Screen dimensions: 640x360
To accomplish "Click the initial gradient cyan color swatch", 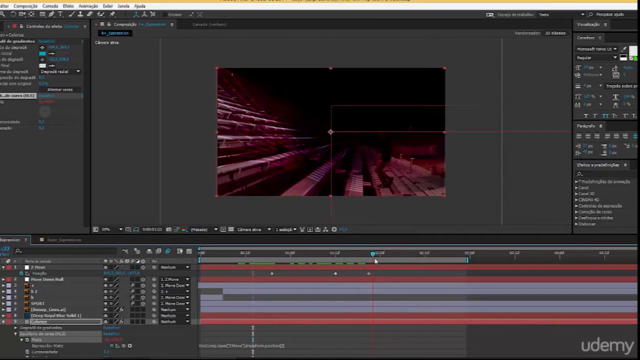I will [42, 53].
